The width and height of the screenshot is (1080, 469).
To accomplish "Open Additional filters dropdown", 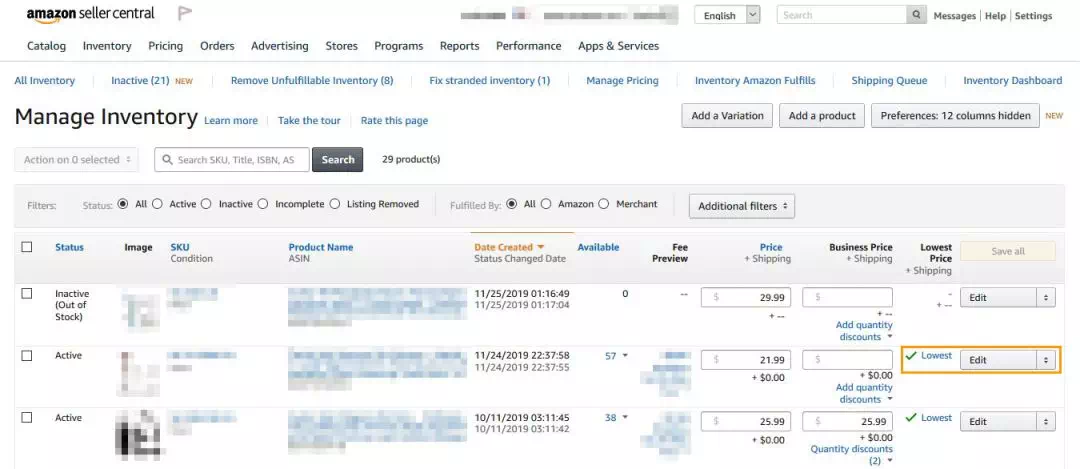I will tap(742, 206).
